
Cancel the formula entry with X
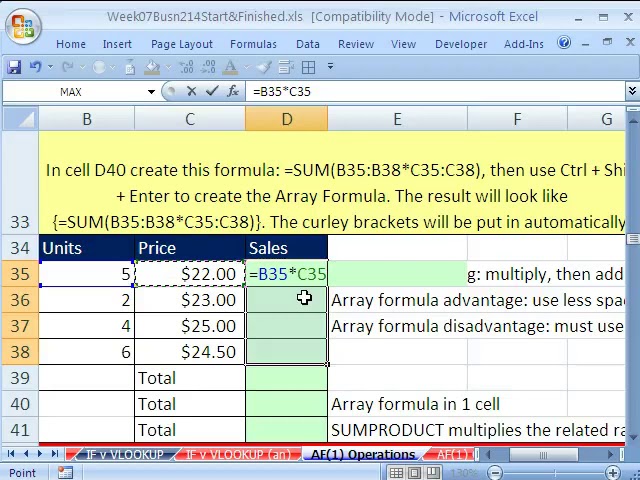click(191, 91)
